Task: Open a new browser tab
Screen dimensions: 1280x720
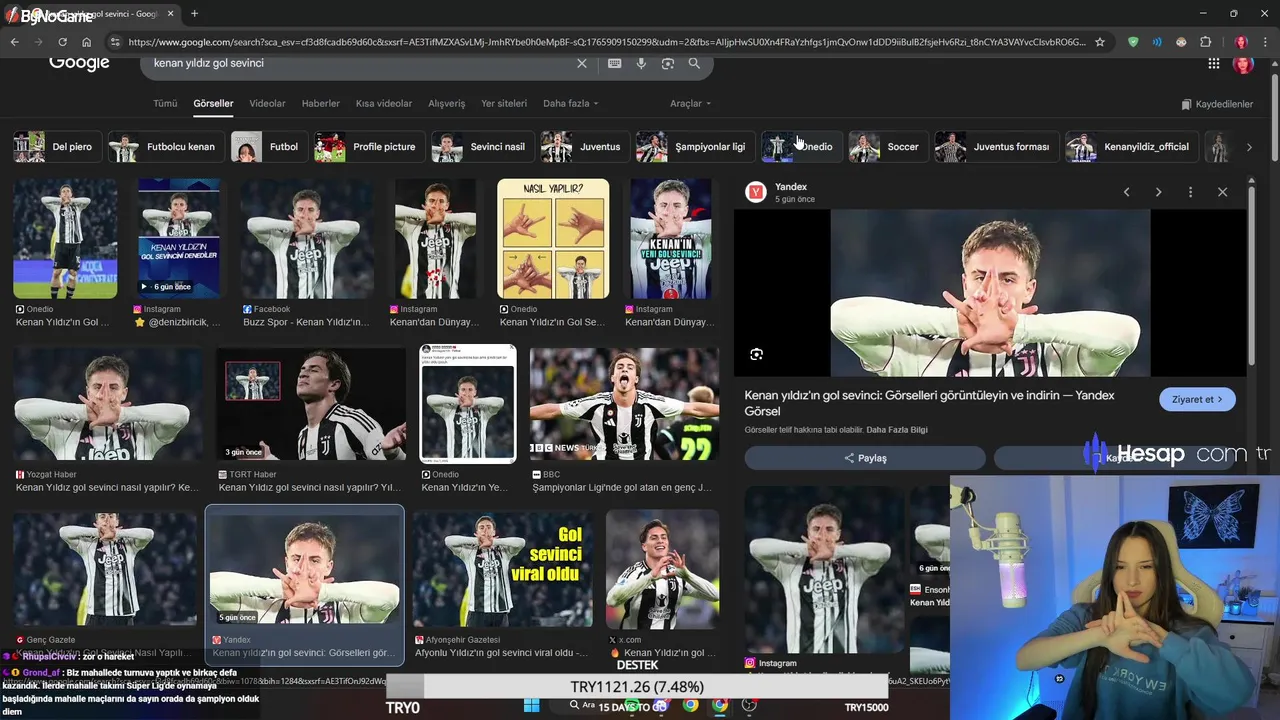Action: coord(194,14)
